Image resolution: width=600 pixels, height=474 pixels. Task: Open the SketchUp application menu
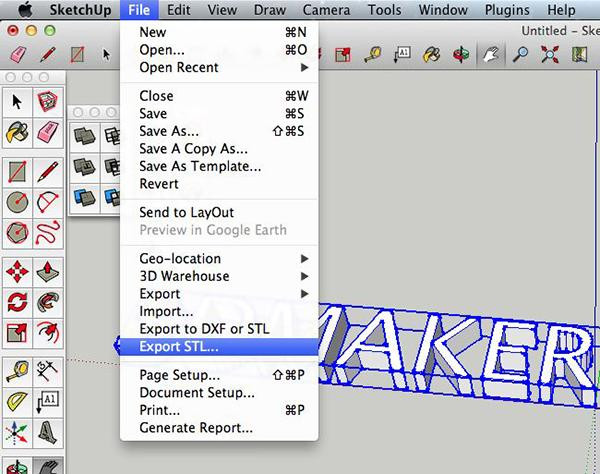coord(80,10)
